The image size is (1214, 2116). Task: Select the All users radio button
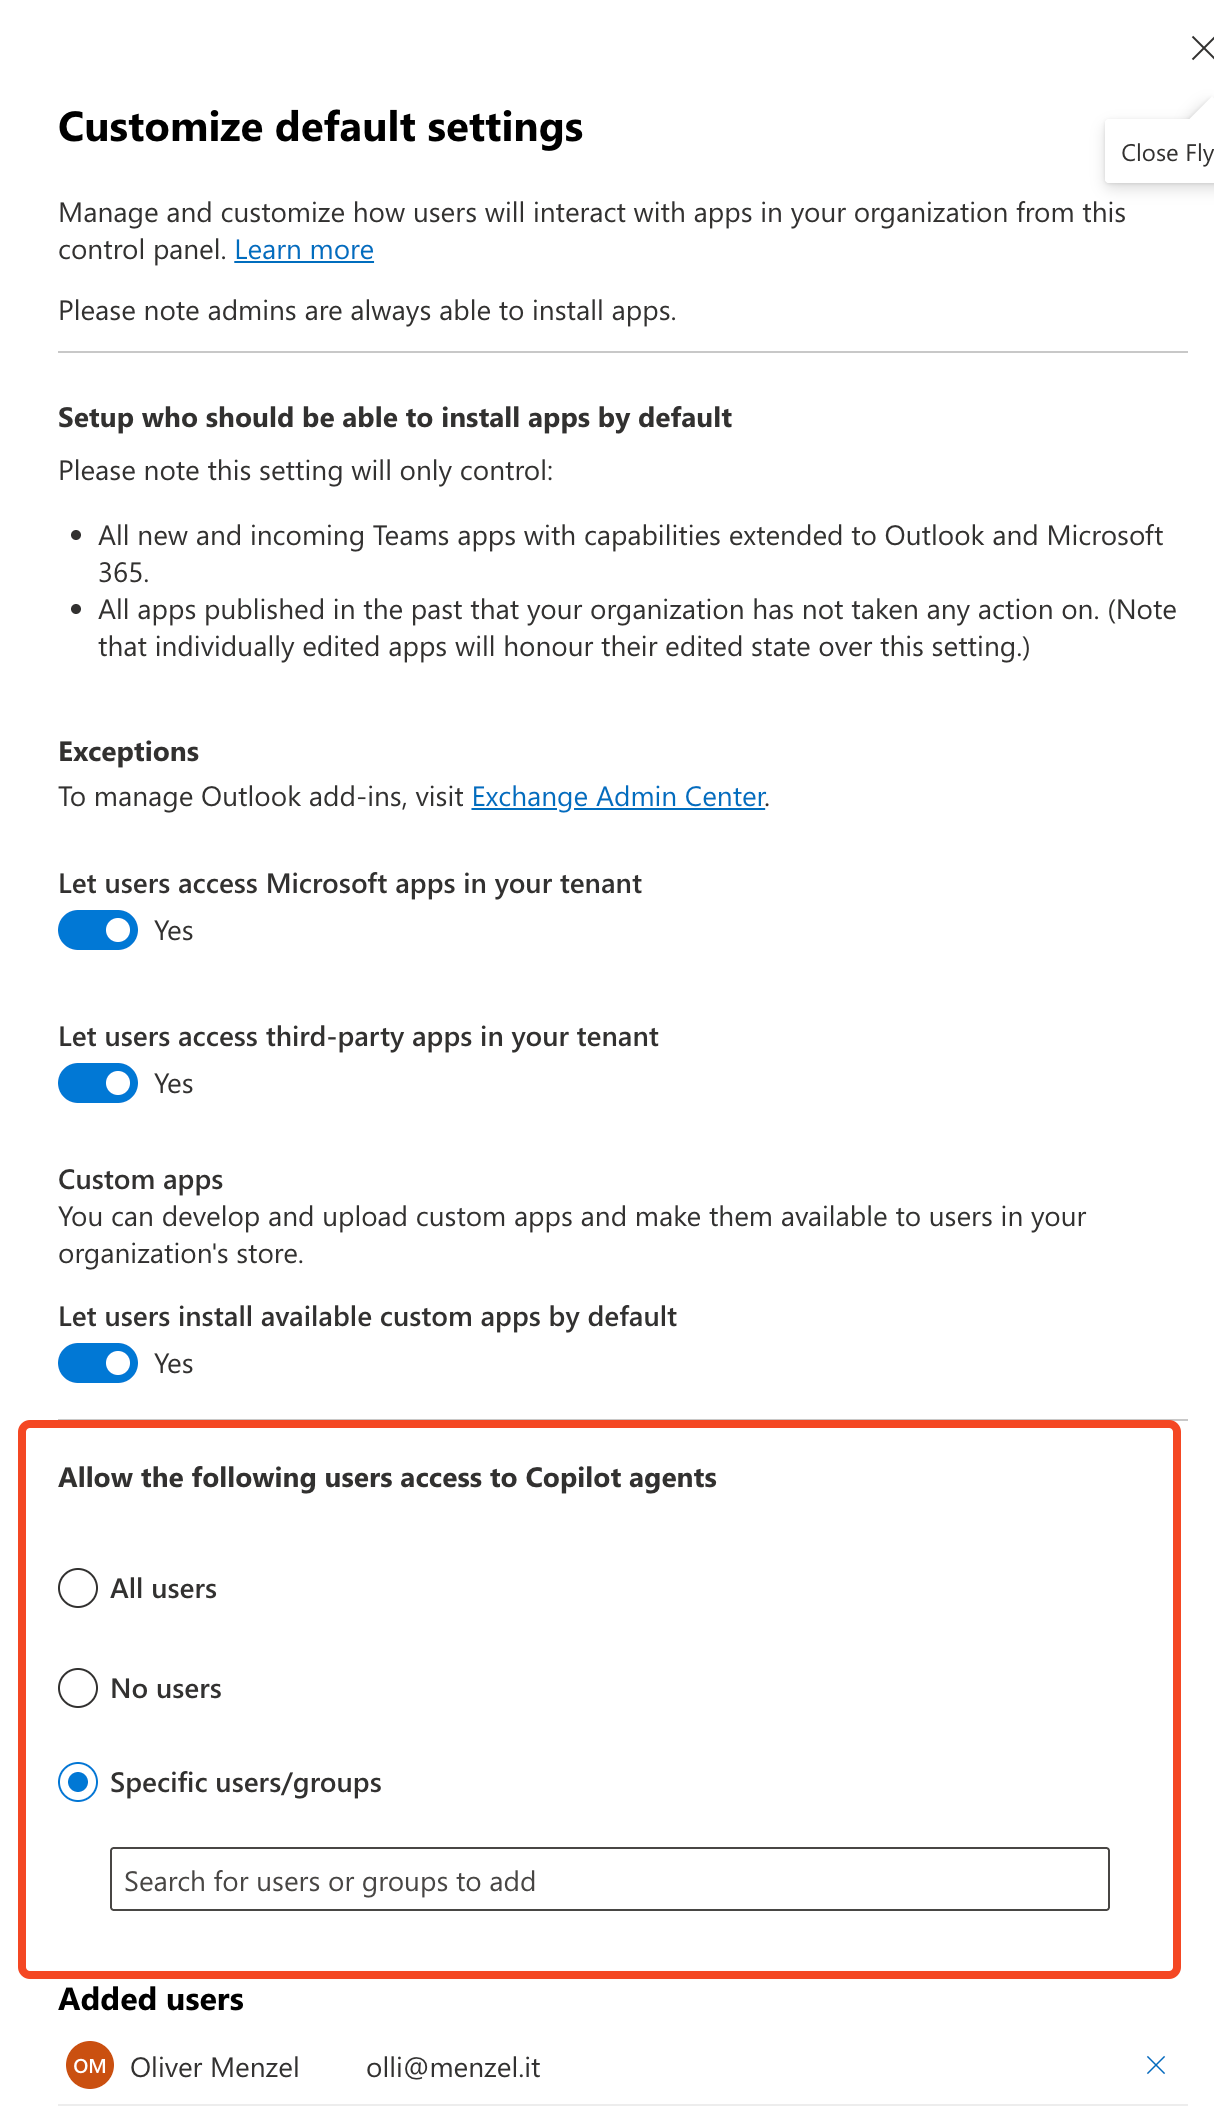pyautogui.click(x=78, y=1588)
